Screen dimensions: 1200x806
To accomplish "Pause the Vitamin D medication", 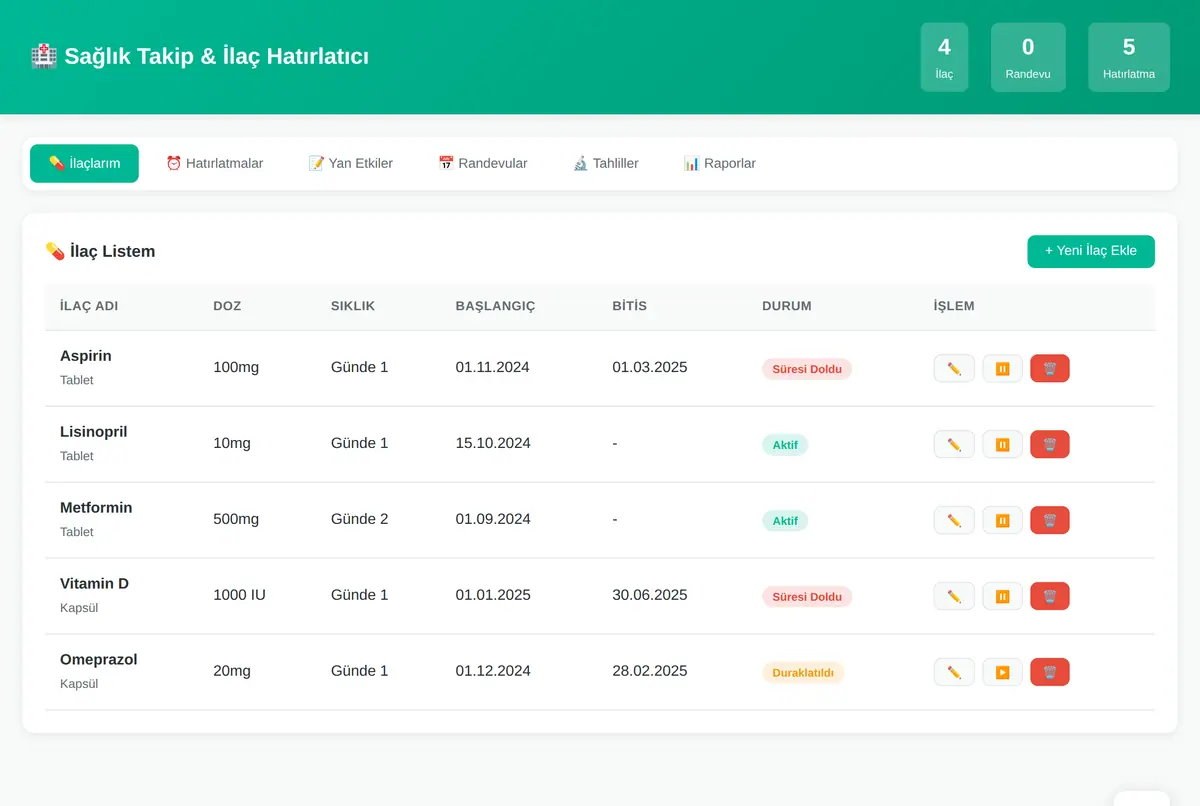I will pos(1002,596).
